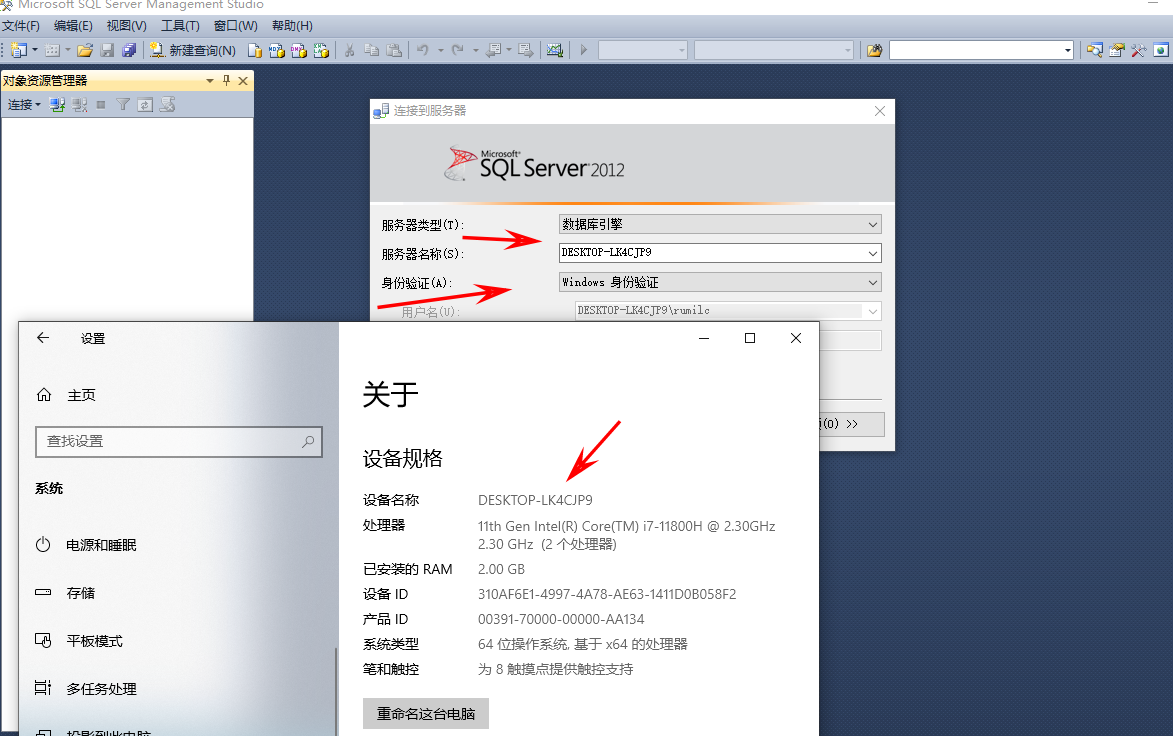Click the 重命名这台电脑 button
The height and width of the screenshot is (736, 1173).
pyautogui.click(x=426, y=714)
